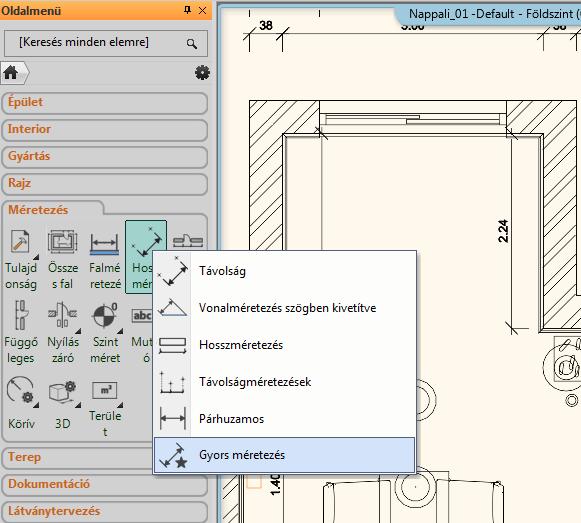Choose the Függőleges vertical dimension tool
Image resolution: width=581 pixels, height=523 pixels.
tap(21, 315)
